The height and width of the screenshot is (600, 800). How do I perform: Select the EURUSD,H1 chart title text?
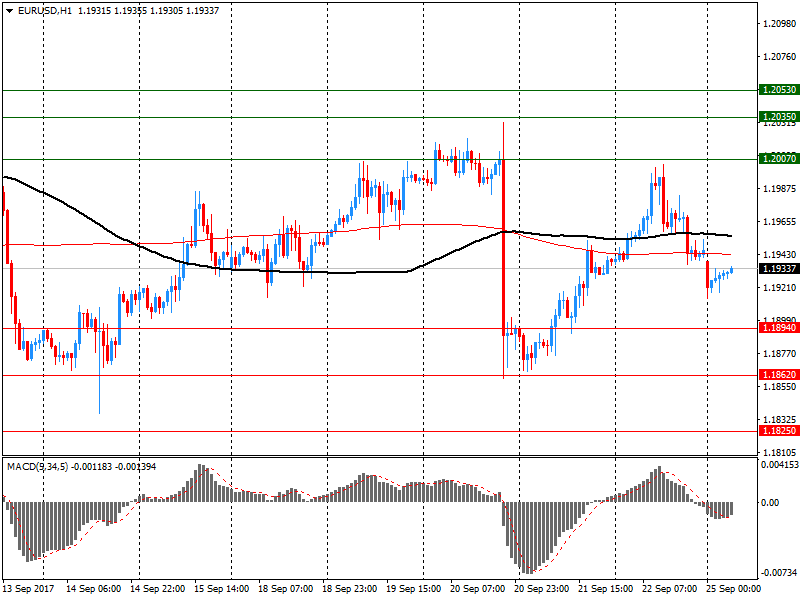(45, 11)
